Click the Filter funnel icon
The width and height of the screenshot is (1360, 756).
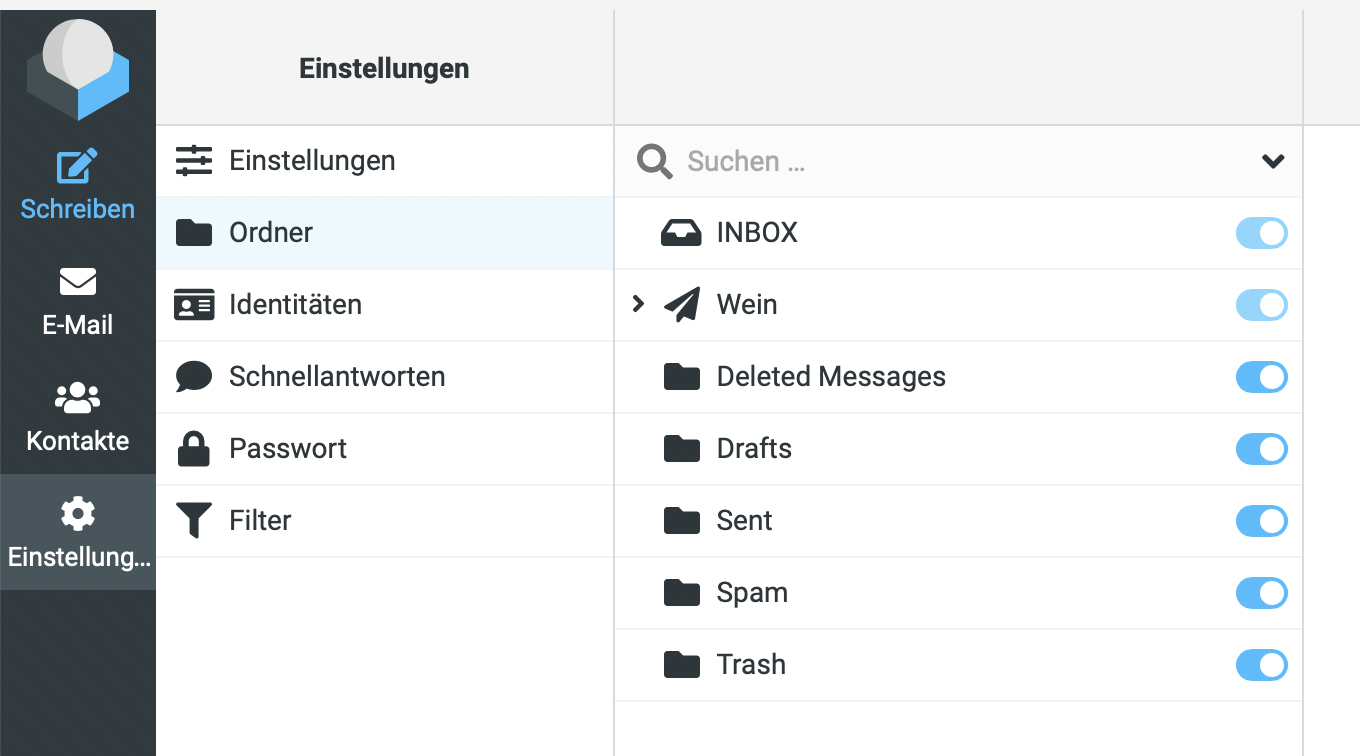193,520
